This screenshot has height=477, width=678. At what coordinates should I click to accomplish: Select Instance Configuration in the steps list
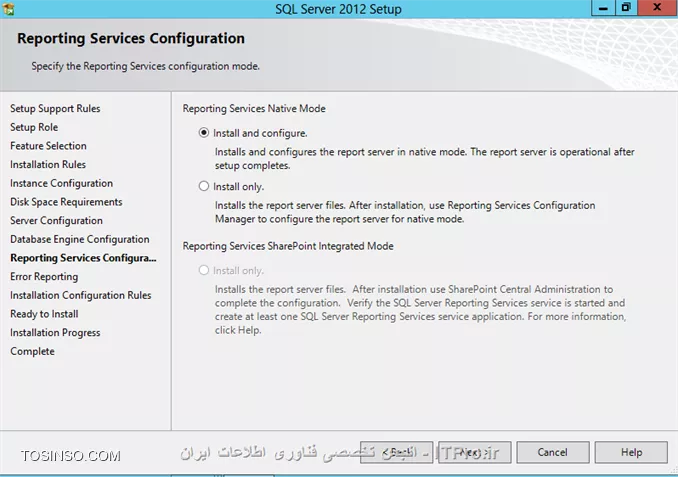(61, 183)
